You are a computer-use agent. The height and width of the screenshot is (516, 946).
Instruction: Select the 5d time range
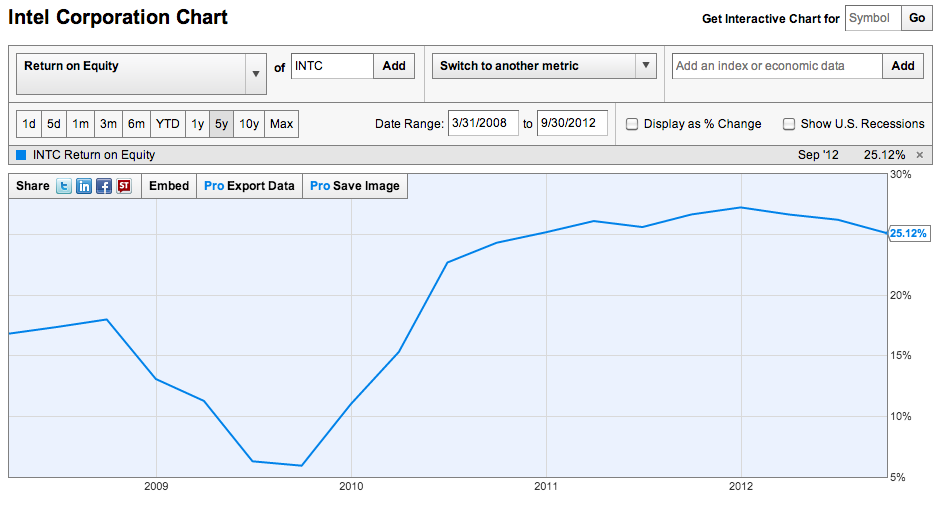pos(54,124)
